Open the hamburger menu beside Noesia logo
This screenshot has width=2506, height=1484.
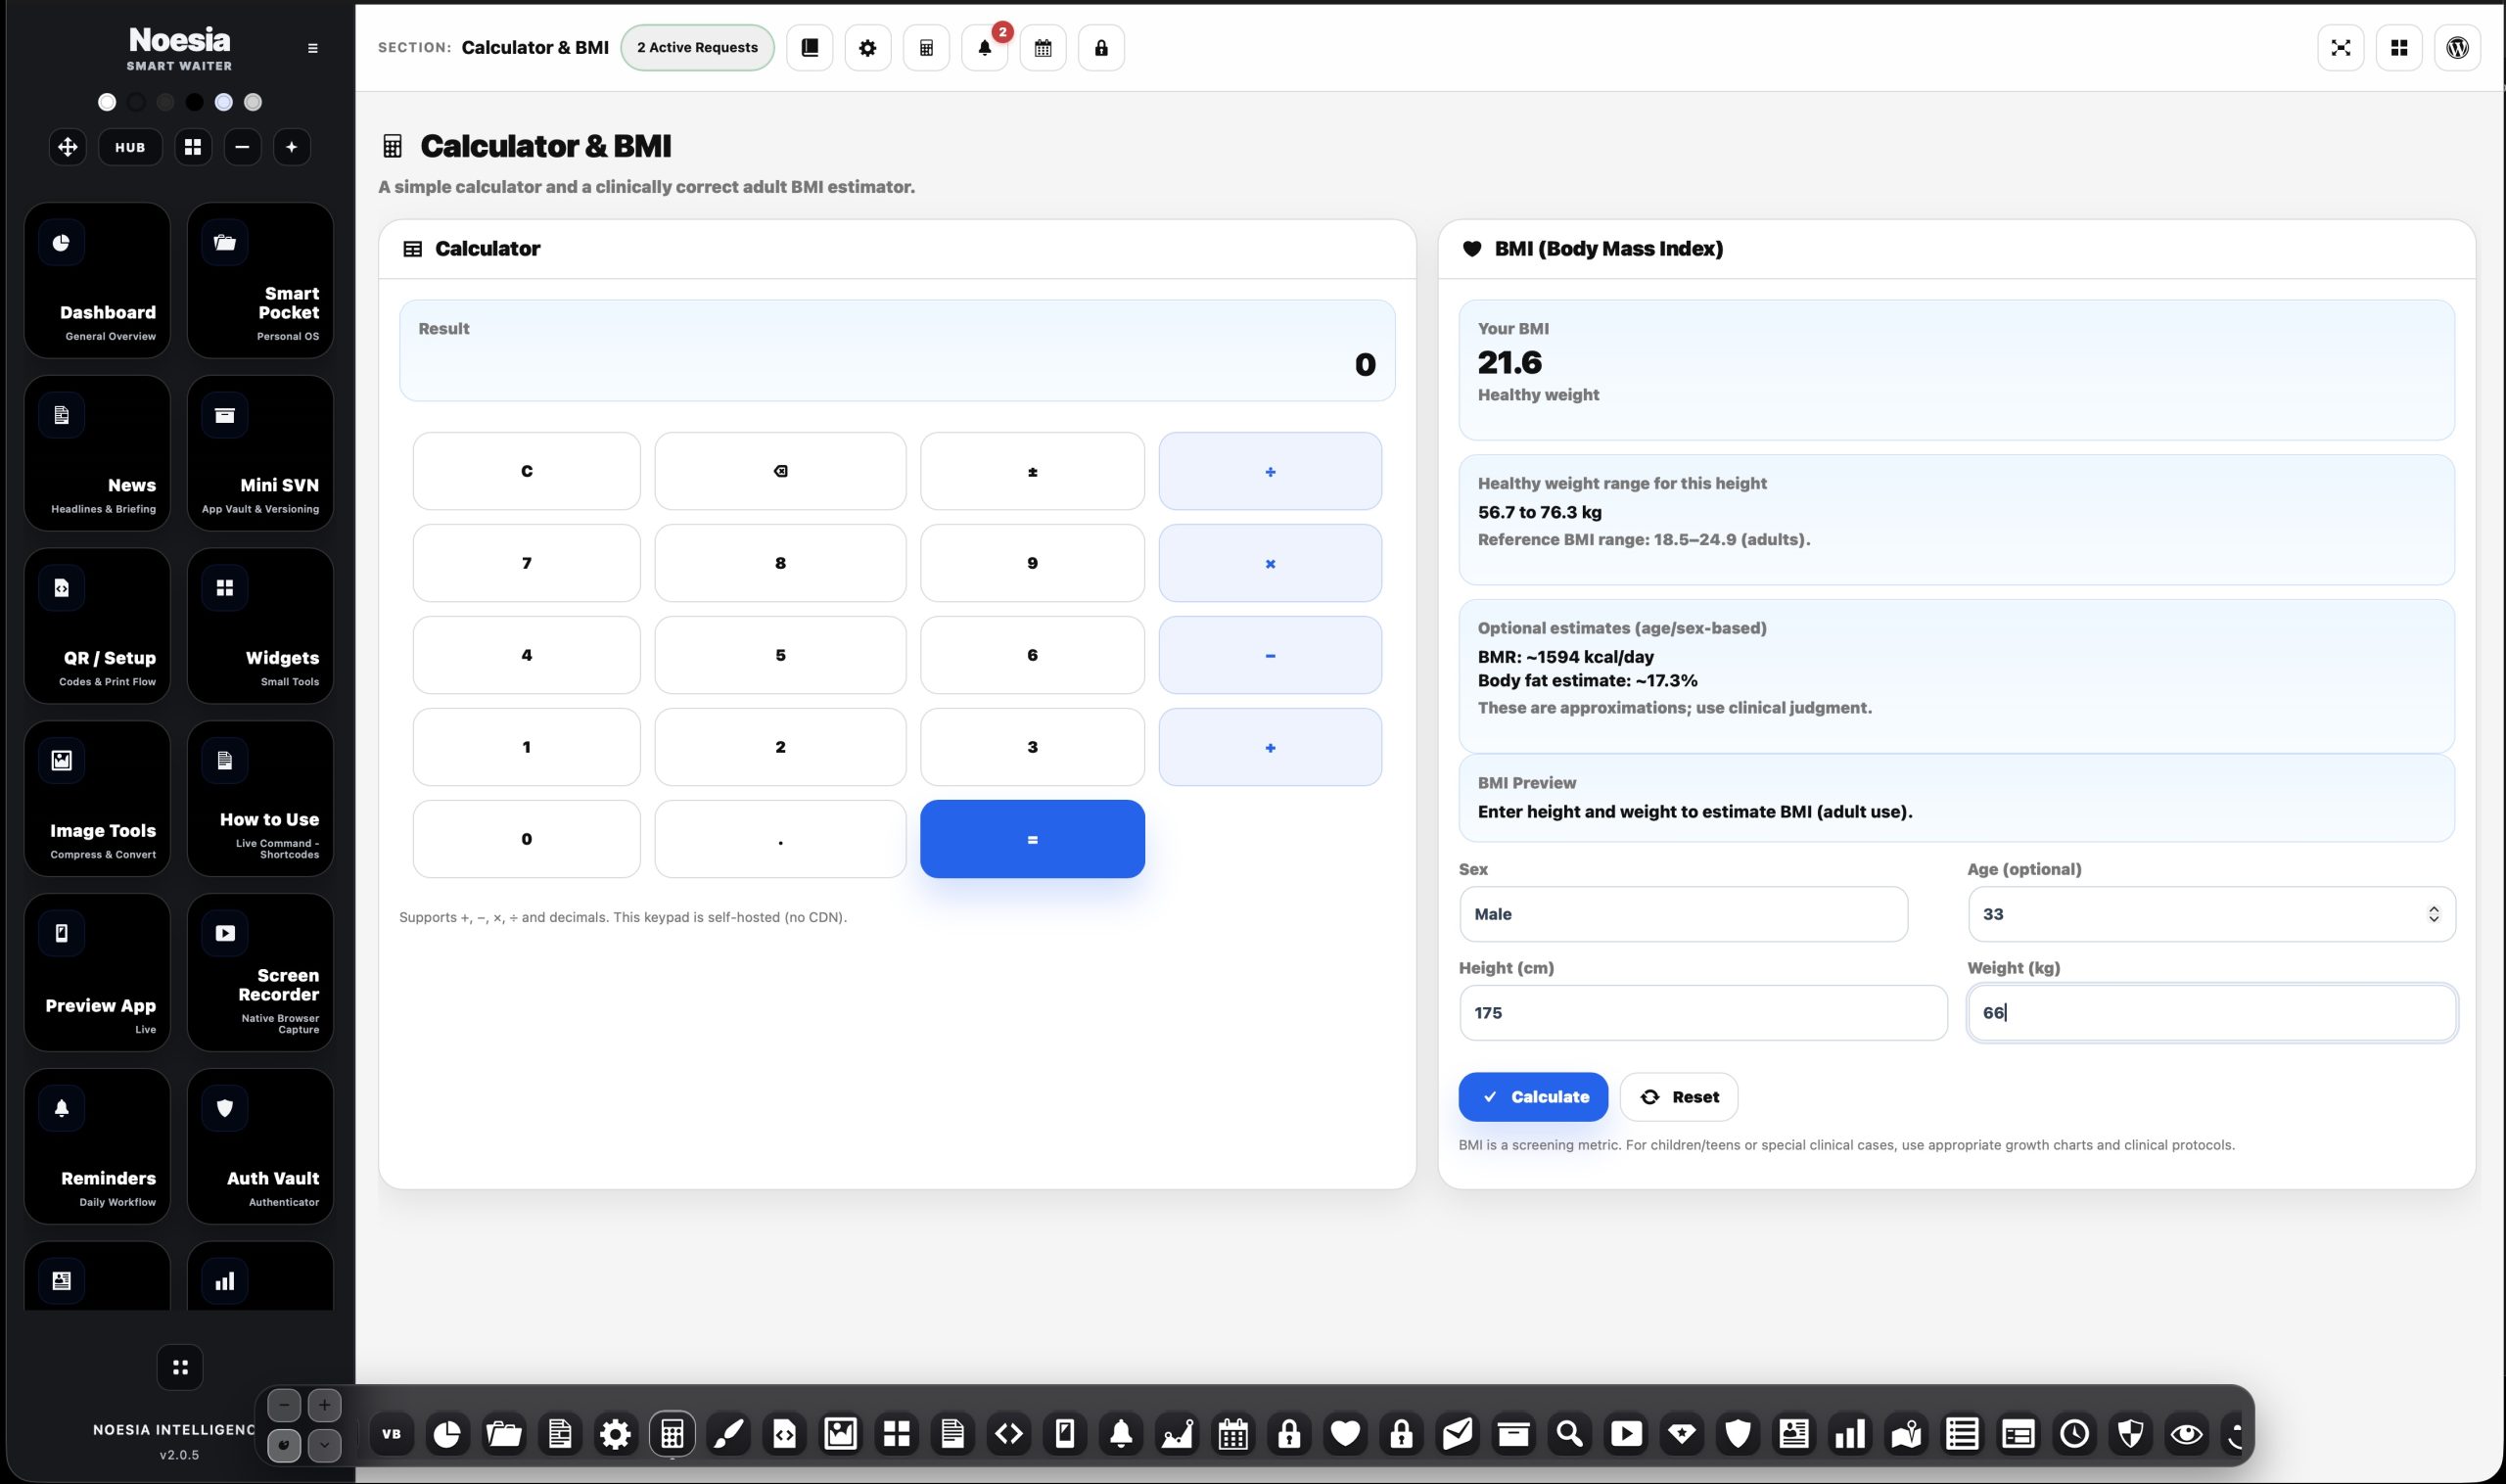click(x=312, y=48)
